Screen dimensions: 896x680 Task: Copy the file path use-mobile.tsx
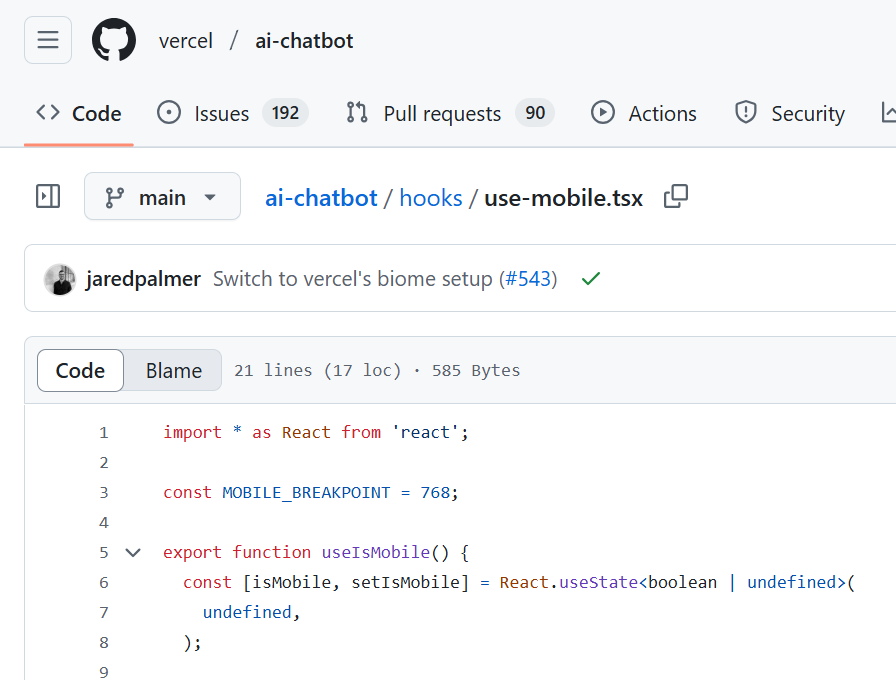675,197
